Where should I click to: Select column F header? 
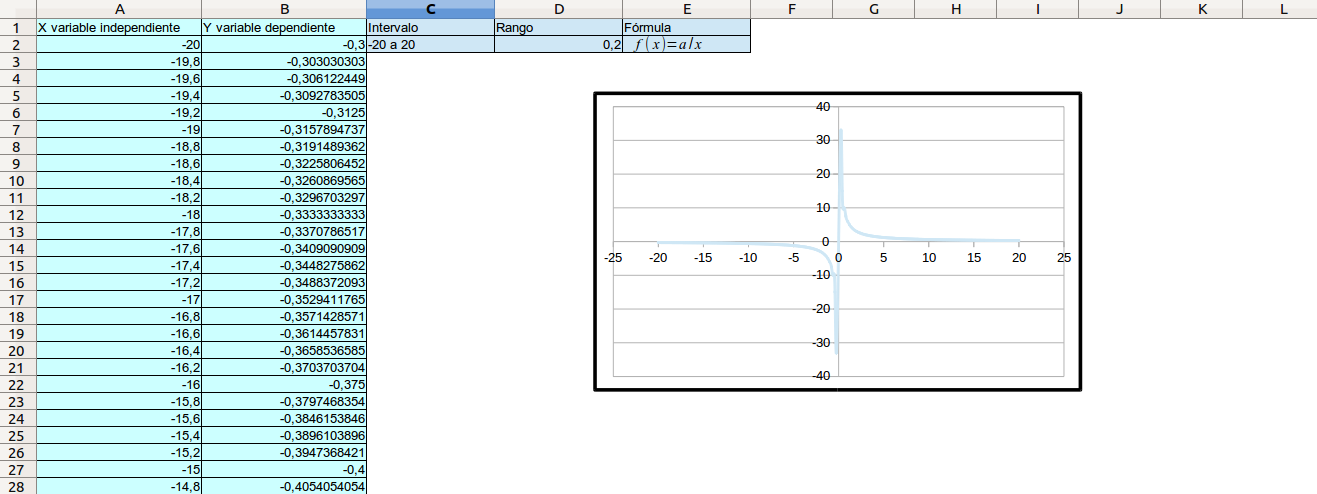click(791, 9)
